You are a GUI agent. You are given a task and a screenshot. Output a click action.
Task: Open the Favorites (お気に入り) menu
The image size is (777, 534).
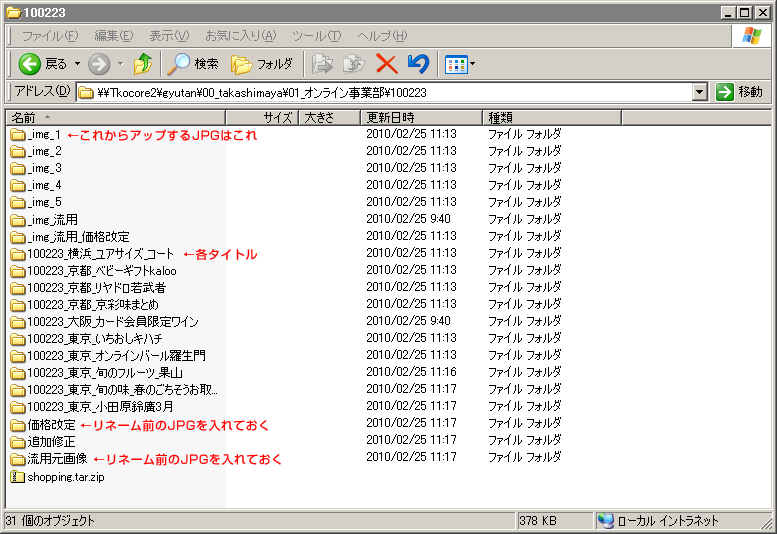240,36
